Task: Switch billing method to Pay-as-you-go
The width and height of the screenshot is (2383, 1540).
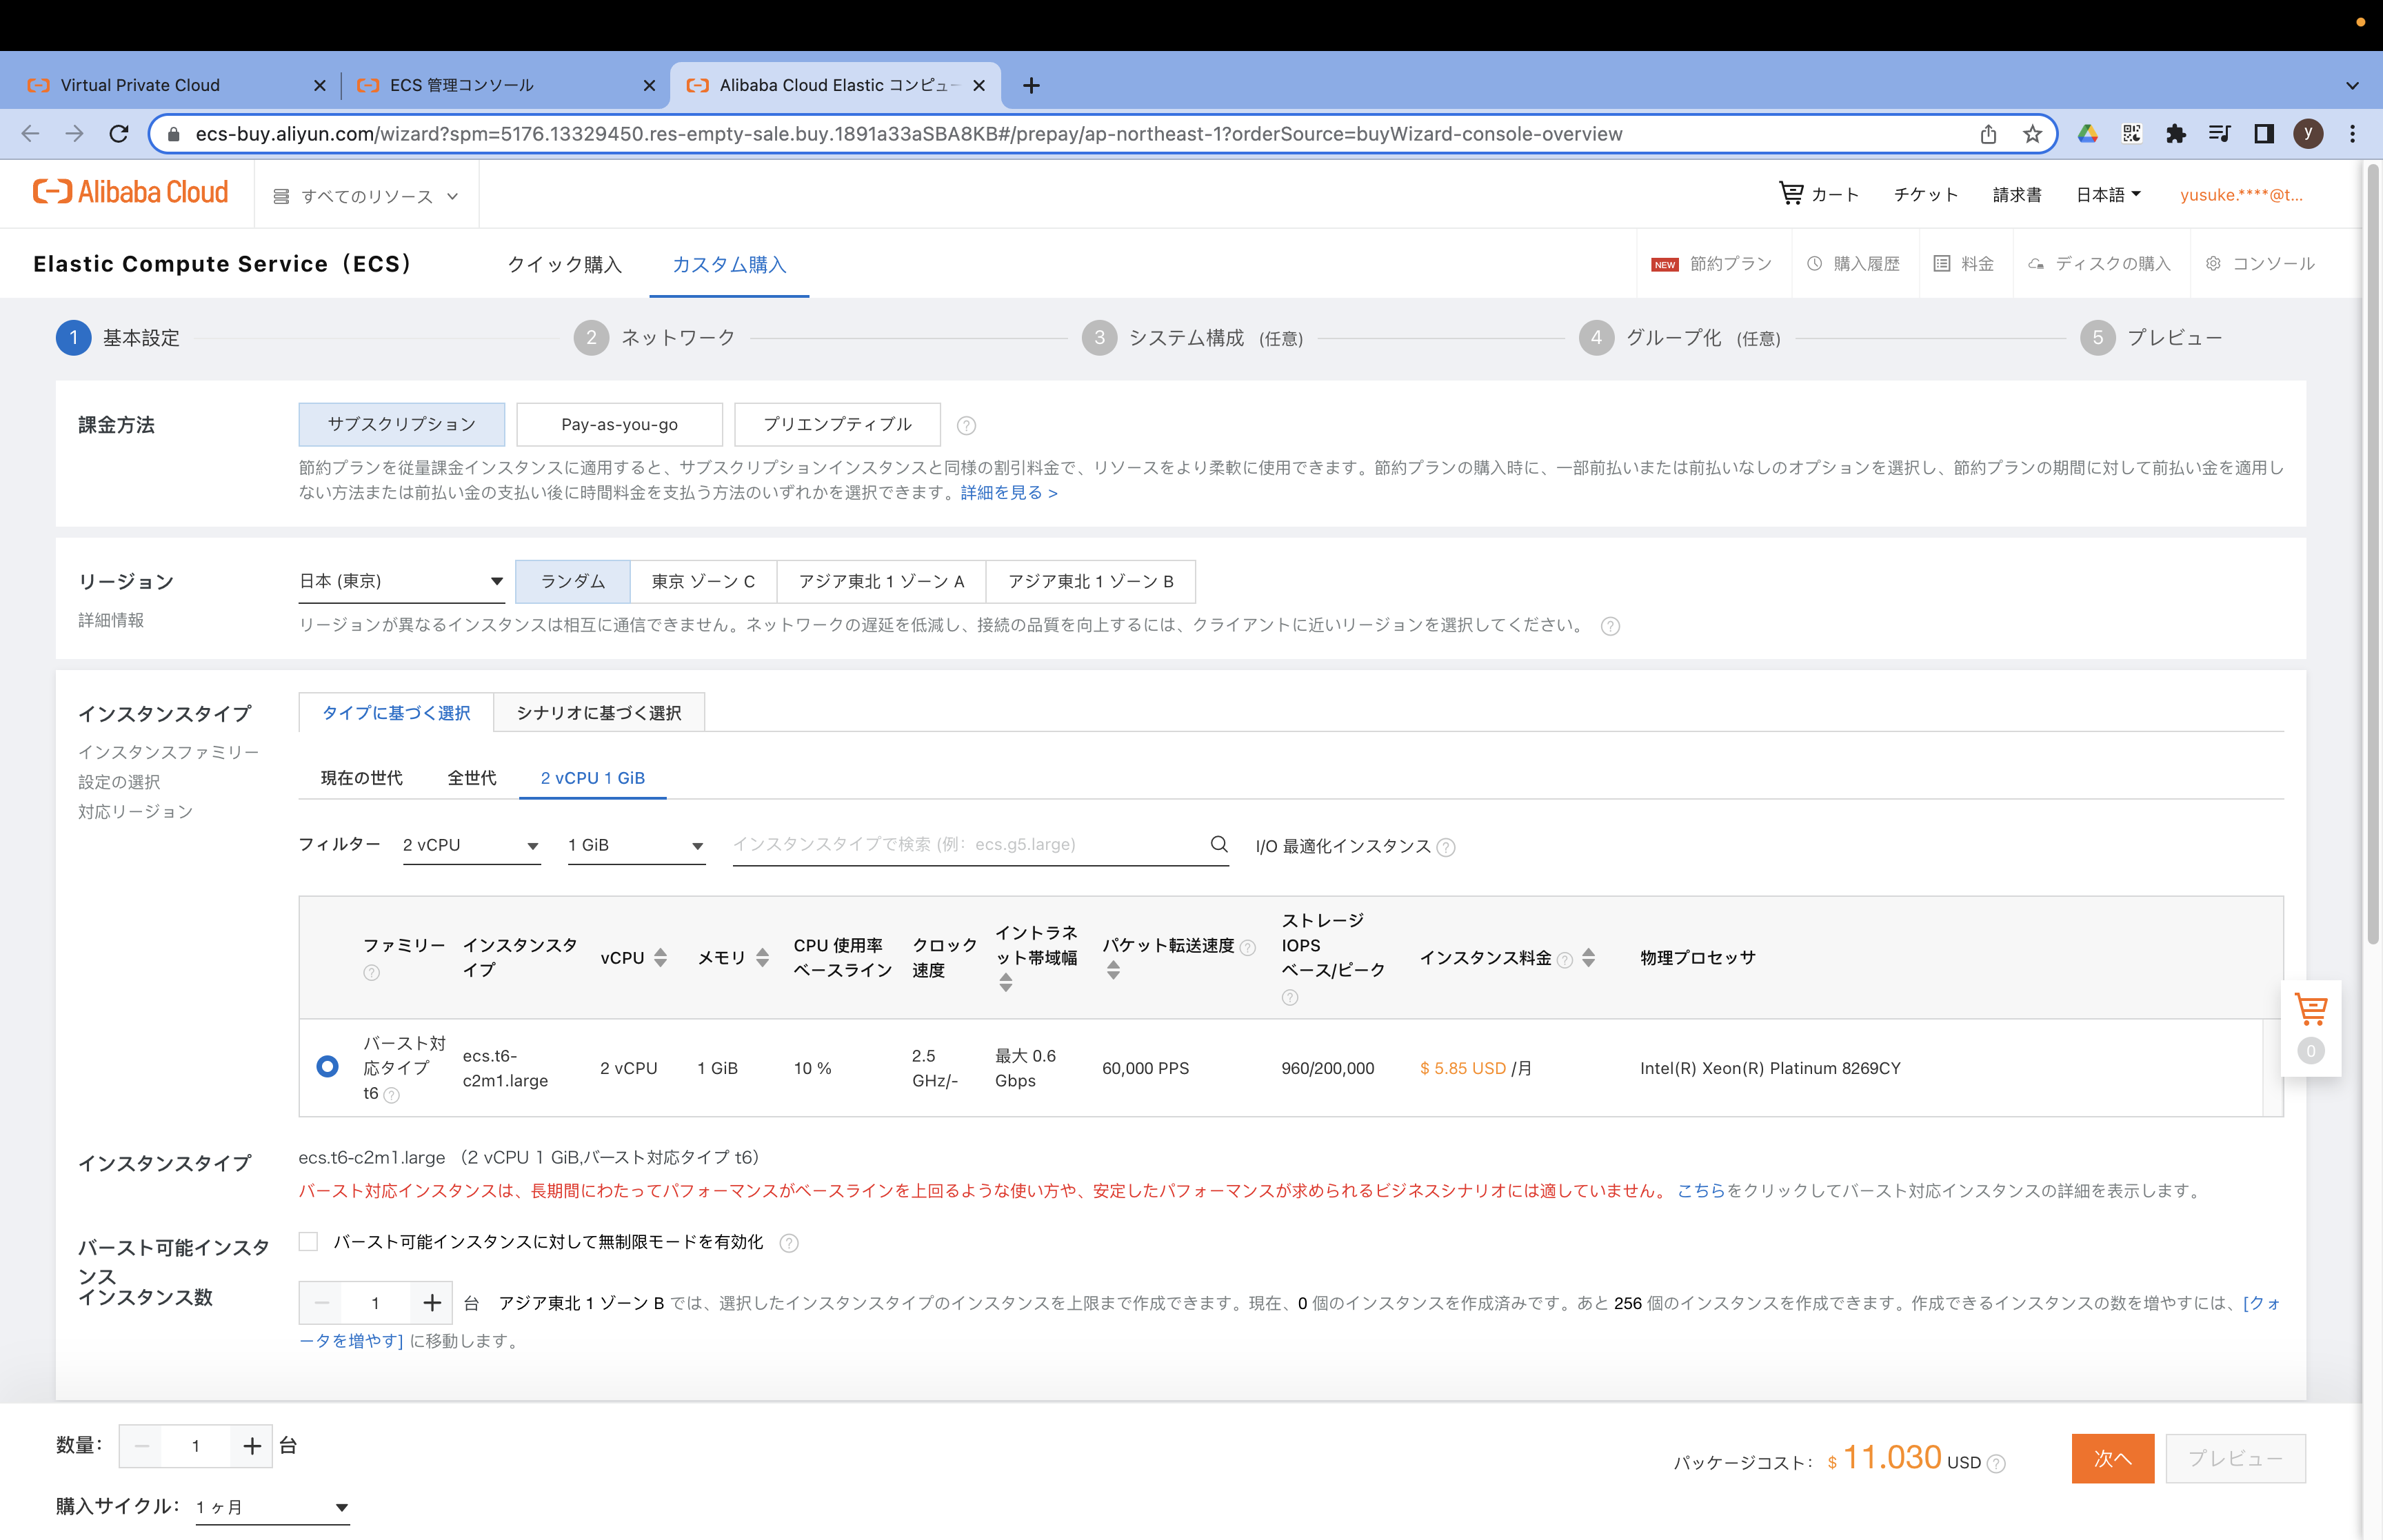Action: click(x=619, y=424)
